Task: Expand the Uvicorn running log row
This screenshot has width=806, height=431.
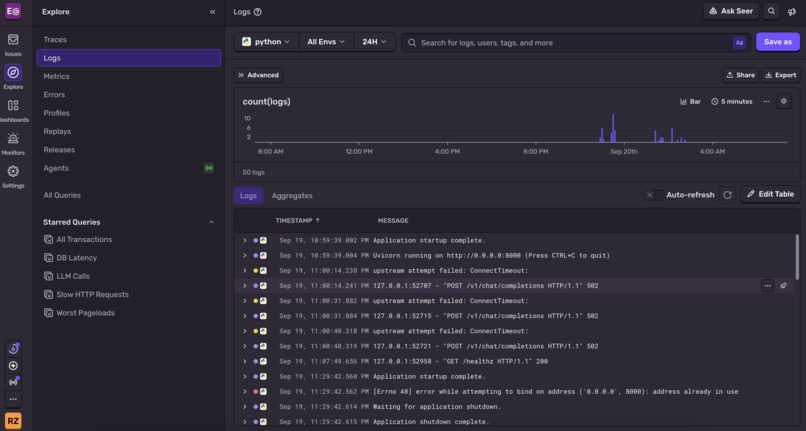Action: pyautogui.click(x=245, y=256)
